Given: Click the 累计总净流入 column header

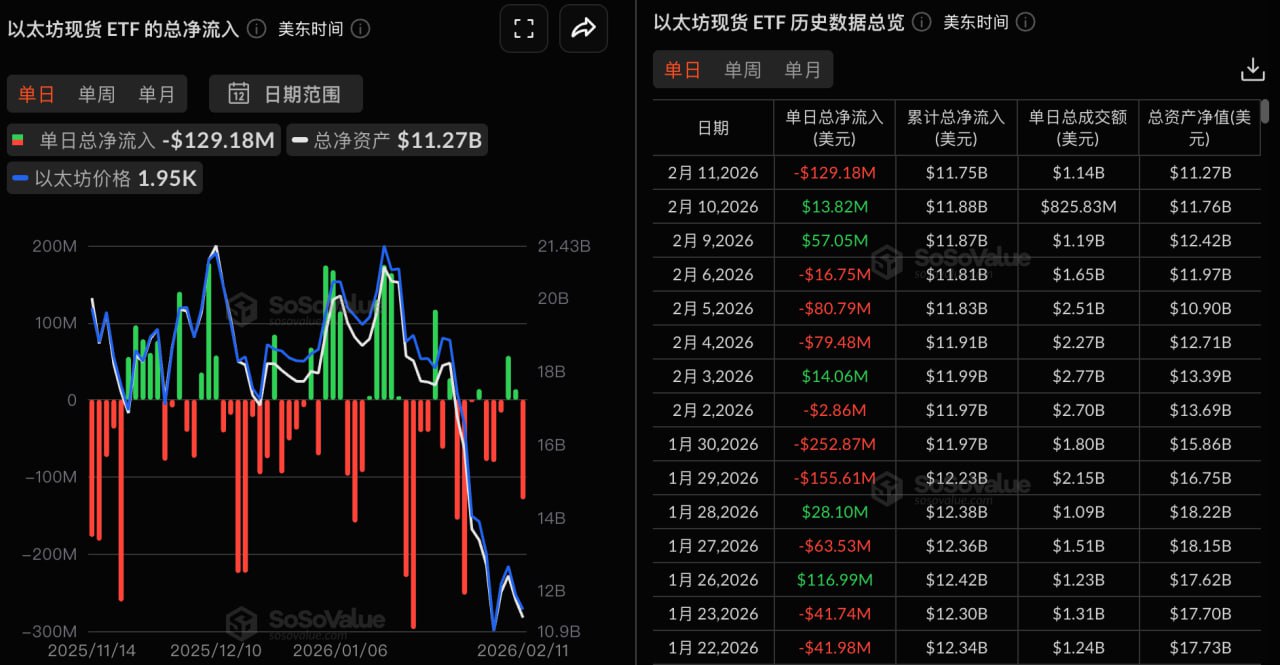Looking at the screenshot, I should (956, 128).
